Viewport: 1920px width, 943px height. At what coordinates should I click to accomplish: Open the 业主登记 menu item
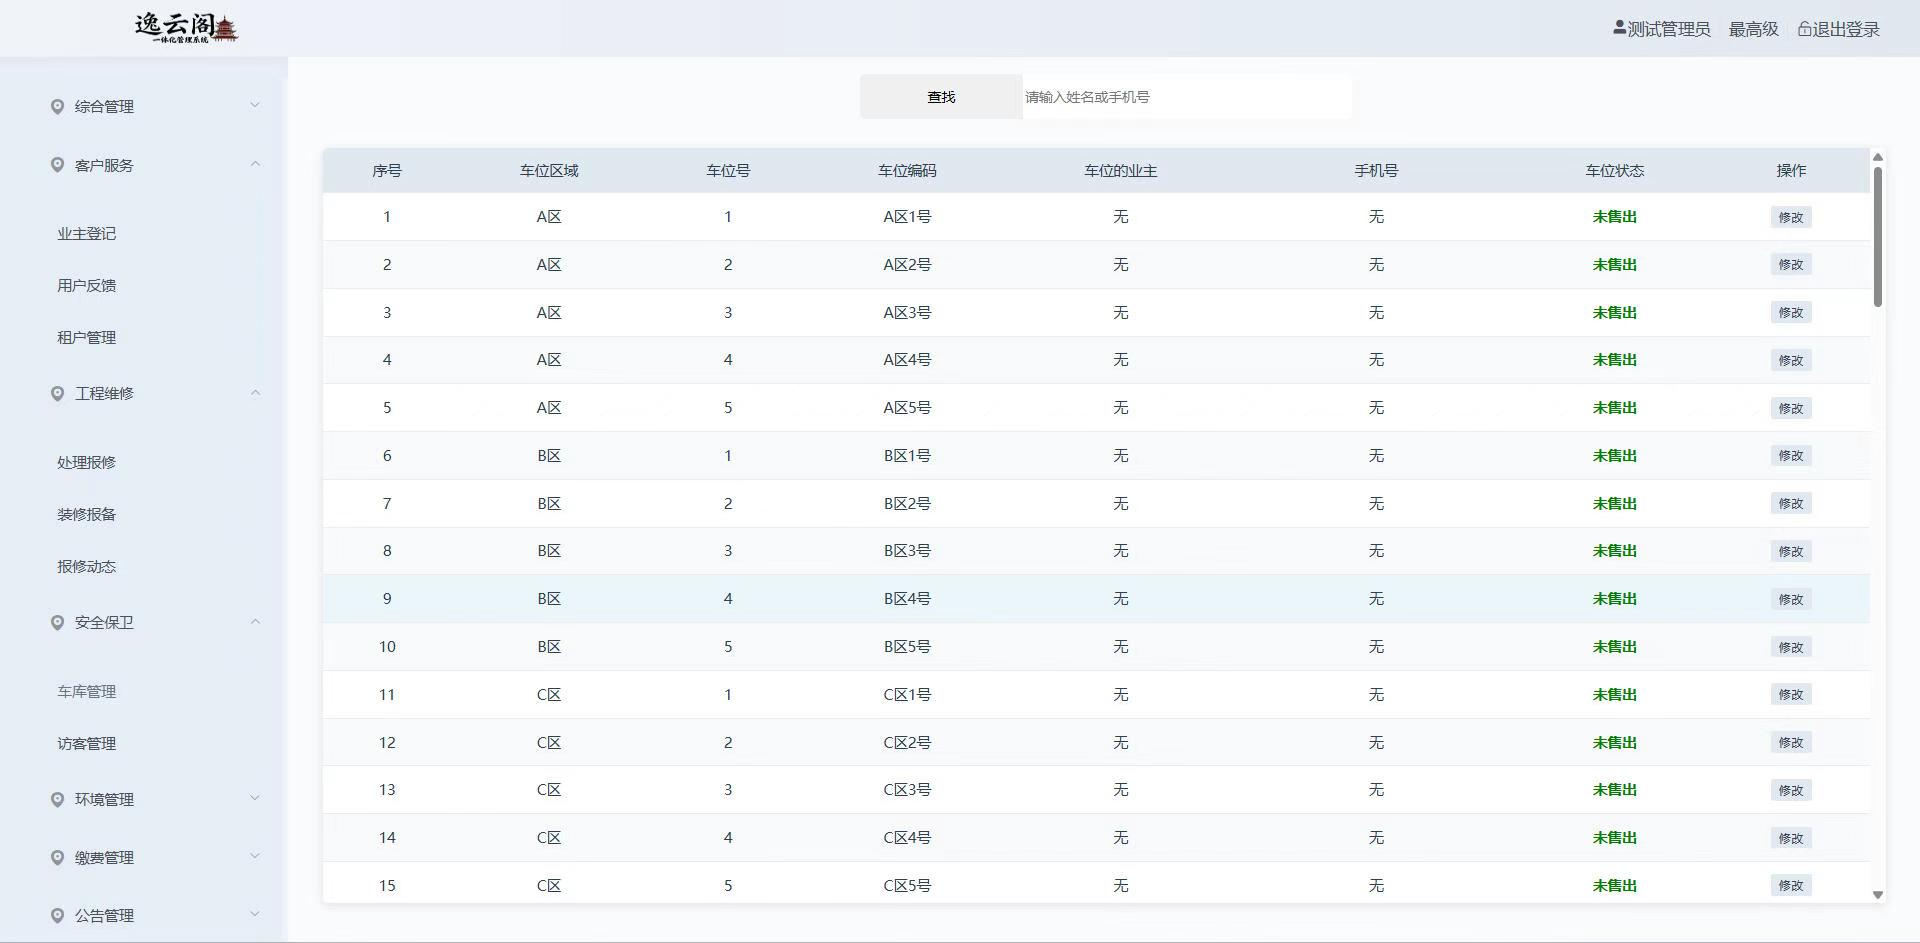click(x=87, y=234)
